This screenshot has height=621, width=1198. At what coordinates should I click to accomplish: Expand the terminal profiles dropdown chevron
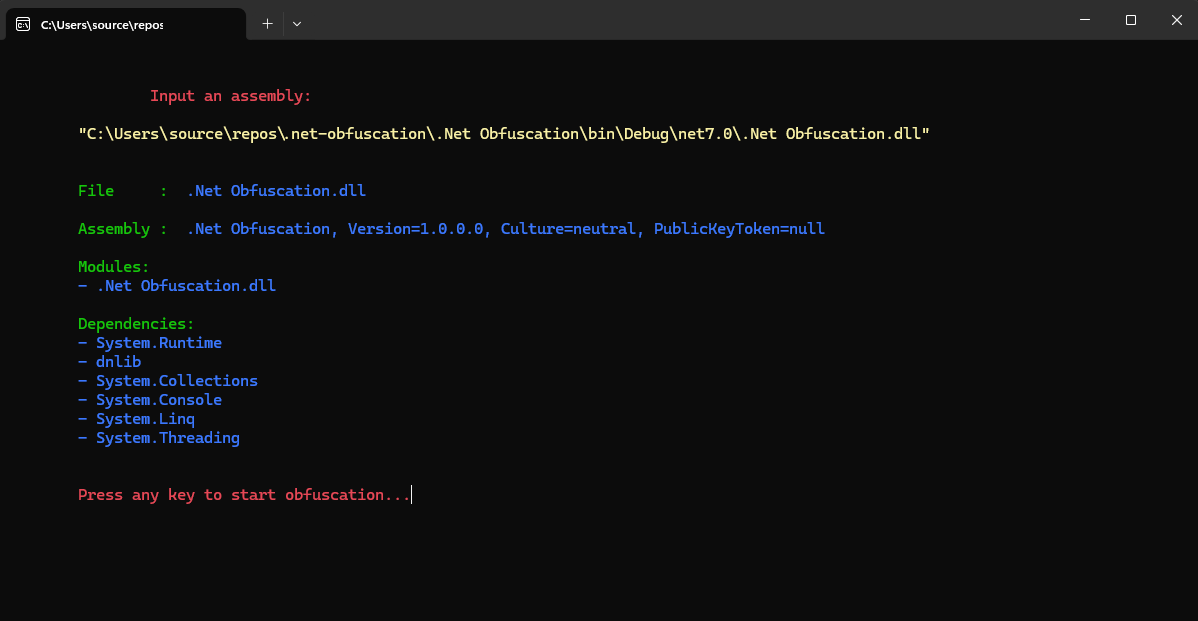click(297, 24)
